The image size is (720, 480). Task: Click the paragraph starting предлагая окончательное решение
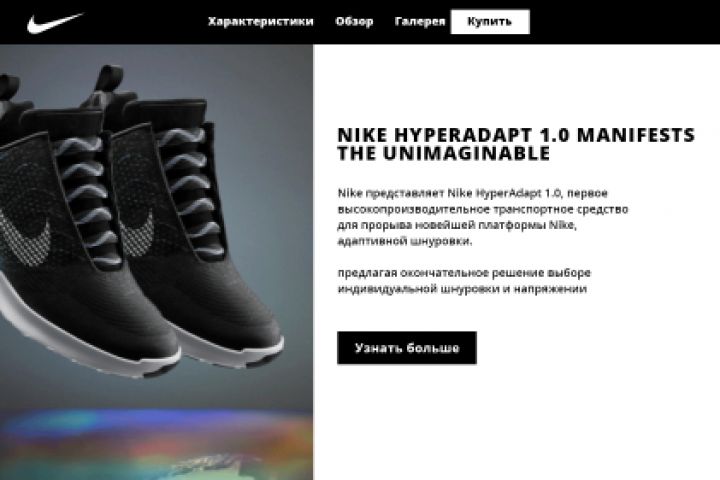pos(464,281)
